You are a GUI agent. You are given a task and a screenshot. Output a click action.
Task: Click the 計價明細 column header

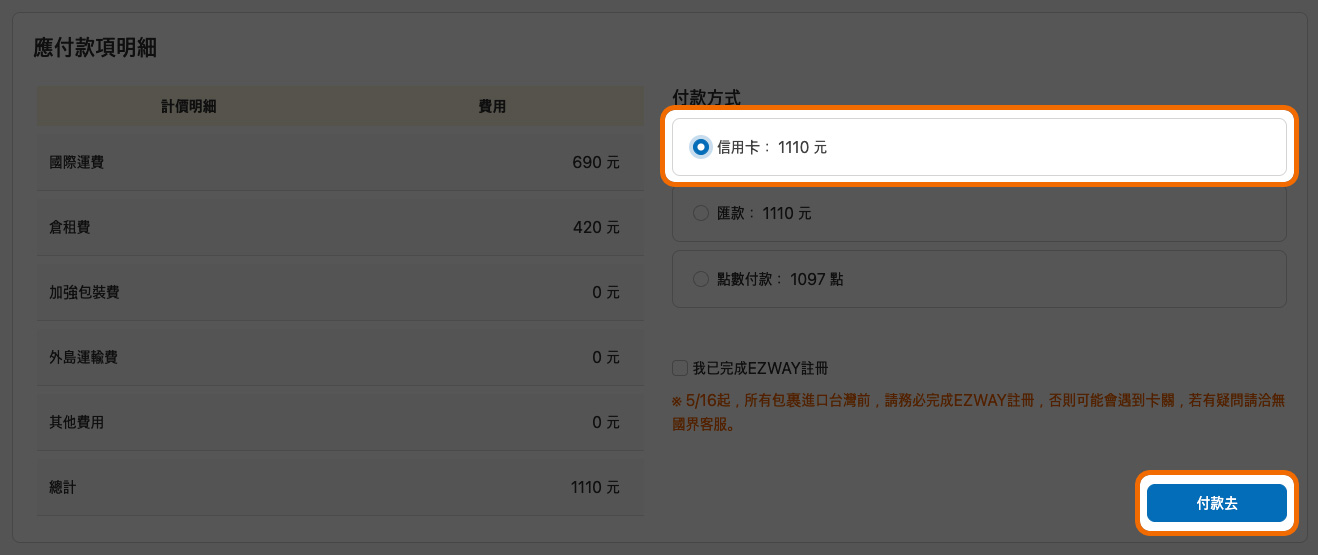pyautogui.click(x=189, y=106)
